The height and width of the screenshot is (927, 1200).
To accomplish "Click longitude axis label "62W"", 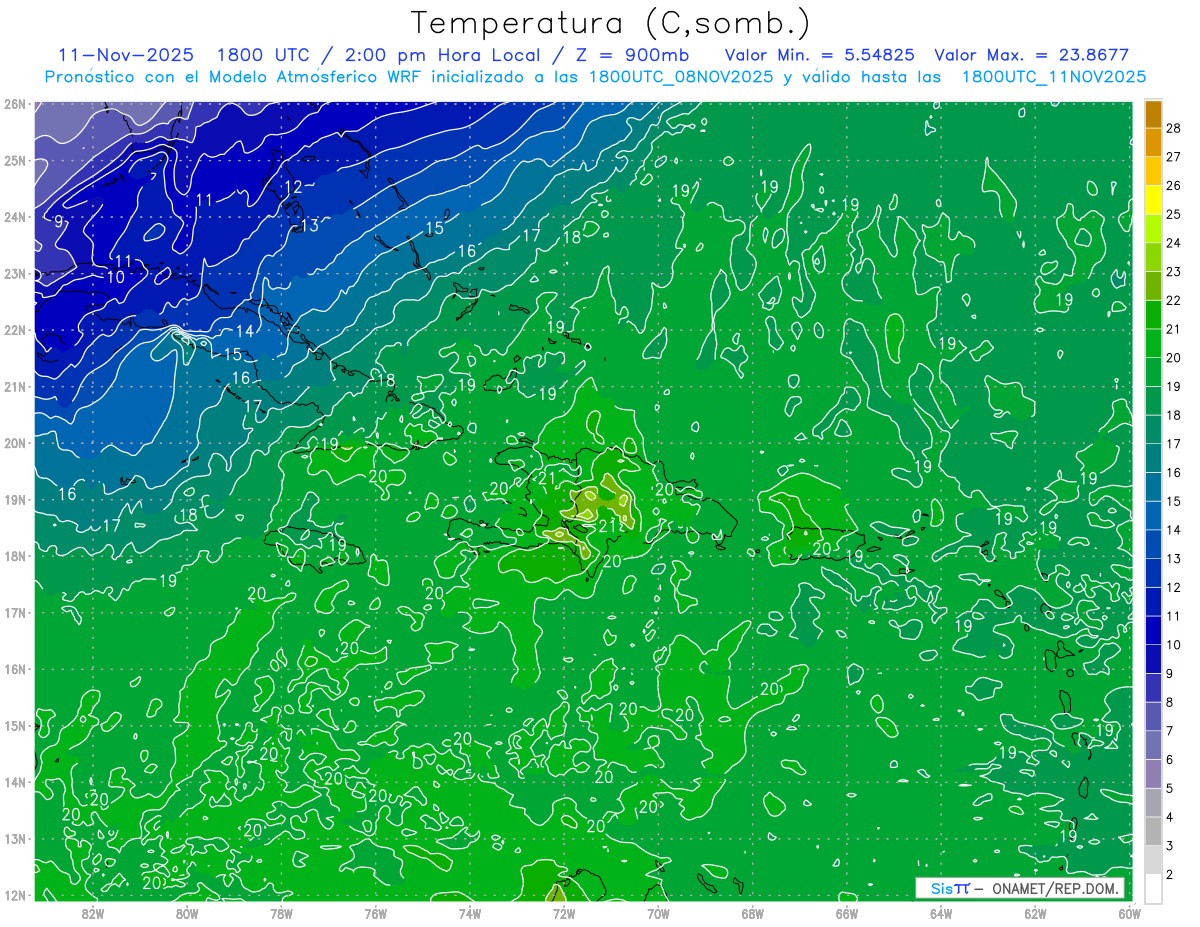I will click(x=1034, y=913).
